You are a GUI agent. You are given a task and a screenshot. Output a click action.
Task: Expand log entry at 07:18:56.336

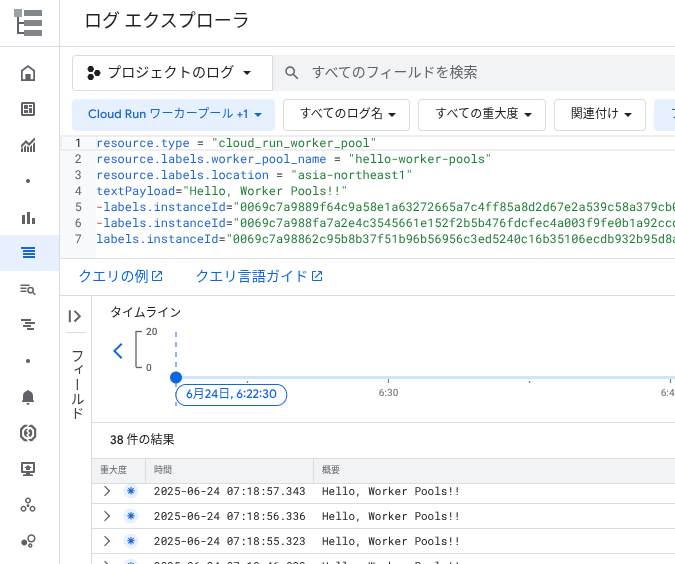tap(107, 516)
